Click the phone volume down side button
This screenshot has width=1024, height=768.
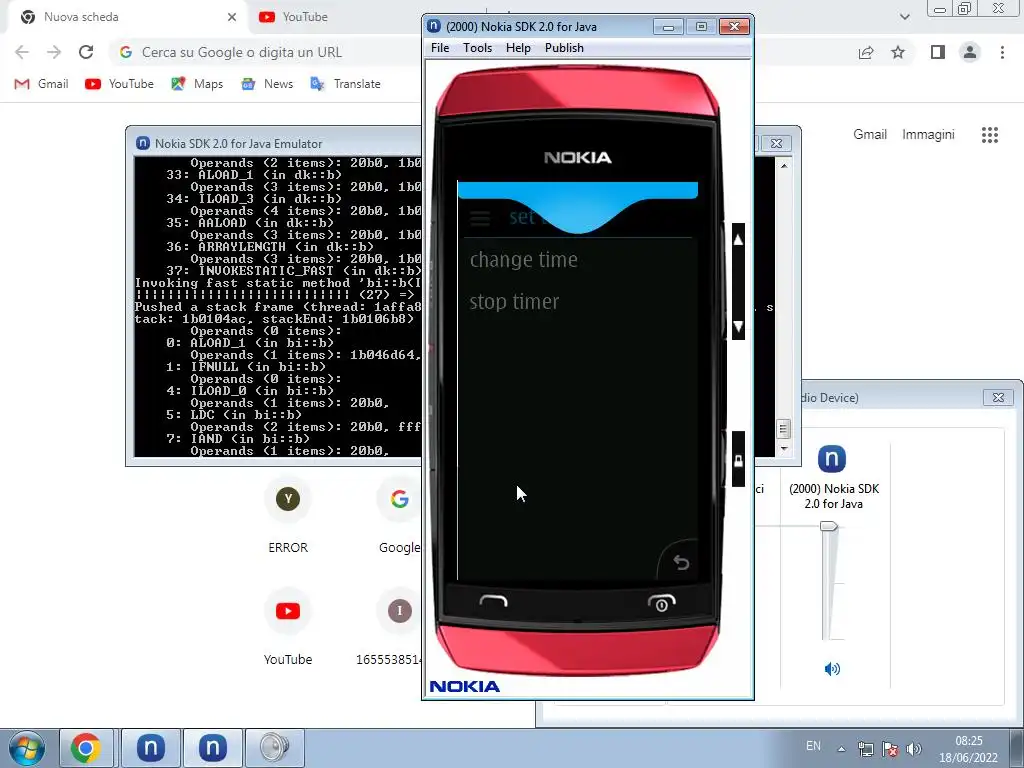point(738,326)
